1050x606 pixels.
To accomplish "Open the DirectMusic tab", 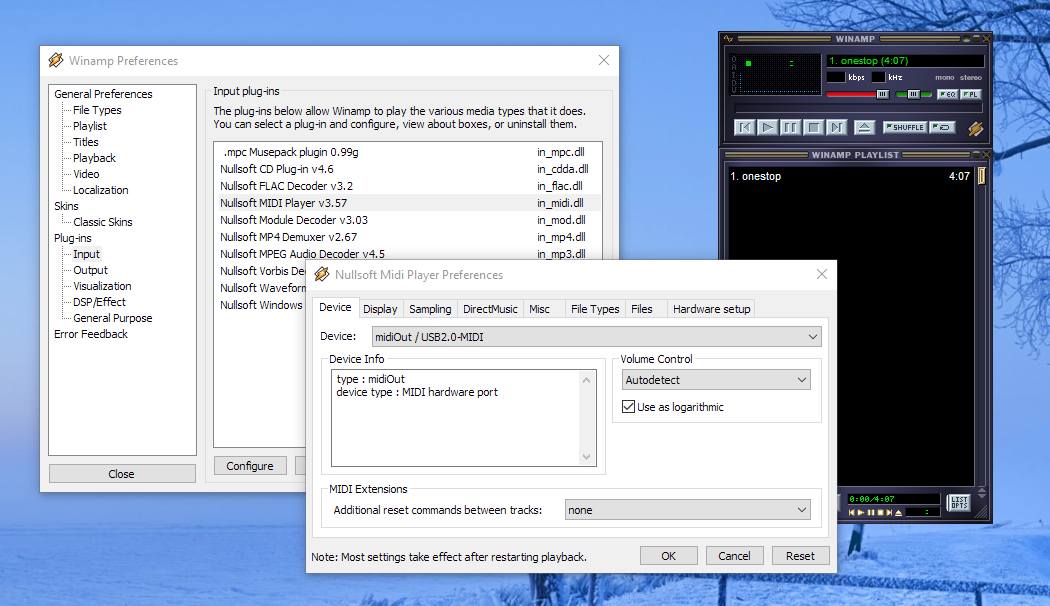I will [x=490, y=309].
